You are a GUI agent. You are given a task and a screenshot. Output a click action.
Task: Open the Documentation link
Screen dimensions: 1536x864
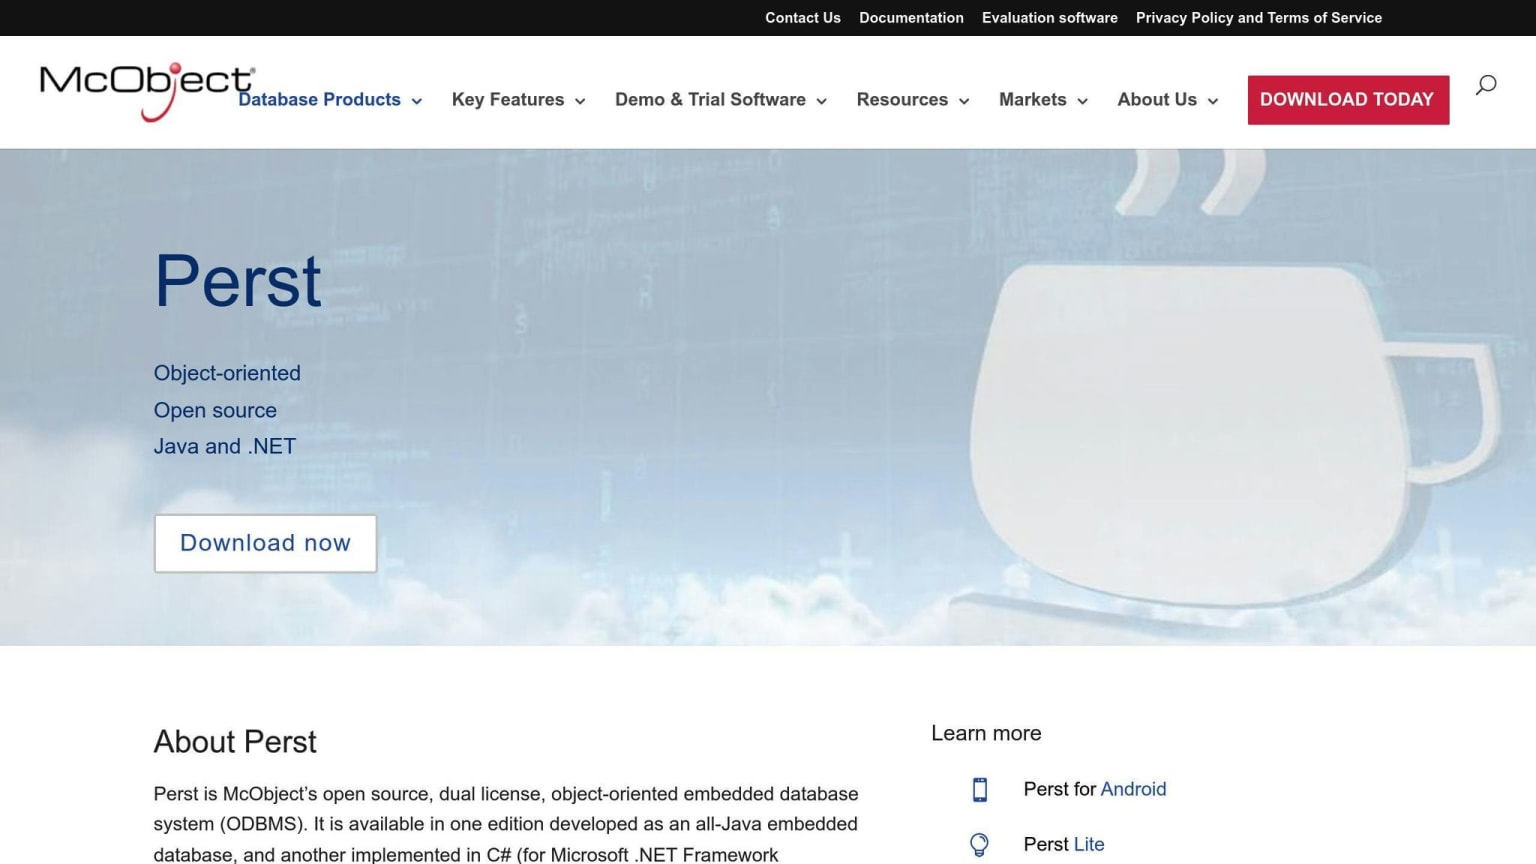coord(911,18)
